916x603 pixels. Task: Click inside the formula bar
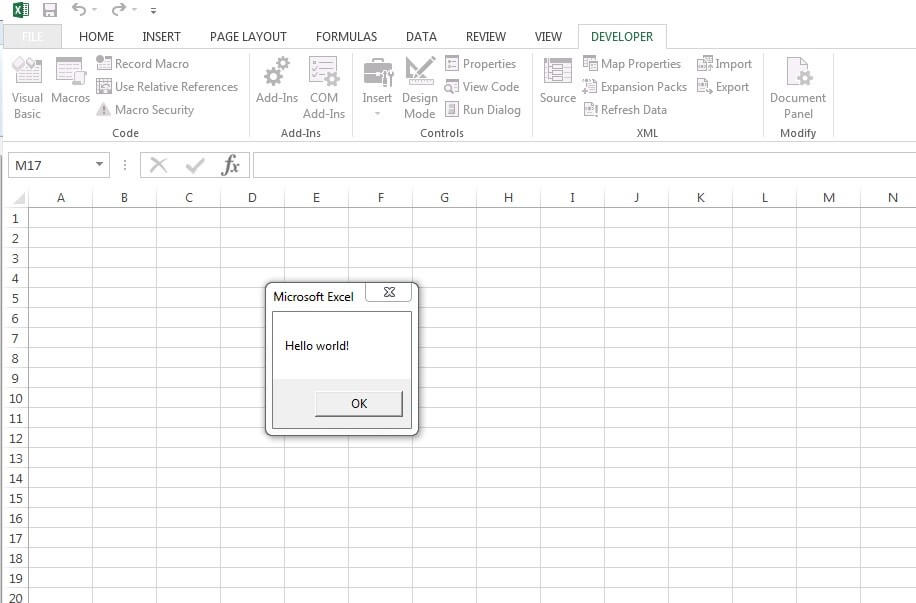584,165
